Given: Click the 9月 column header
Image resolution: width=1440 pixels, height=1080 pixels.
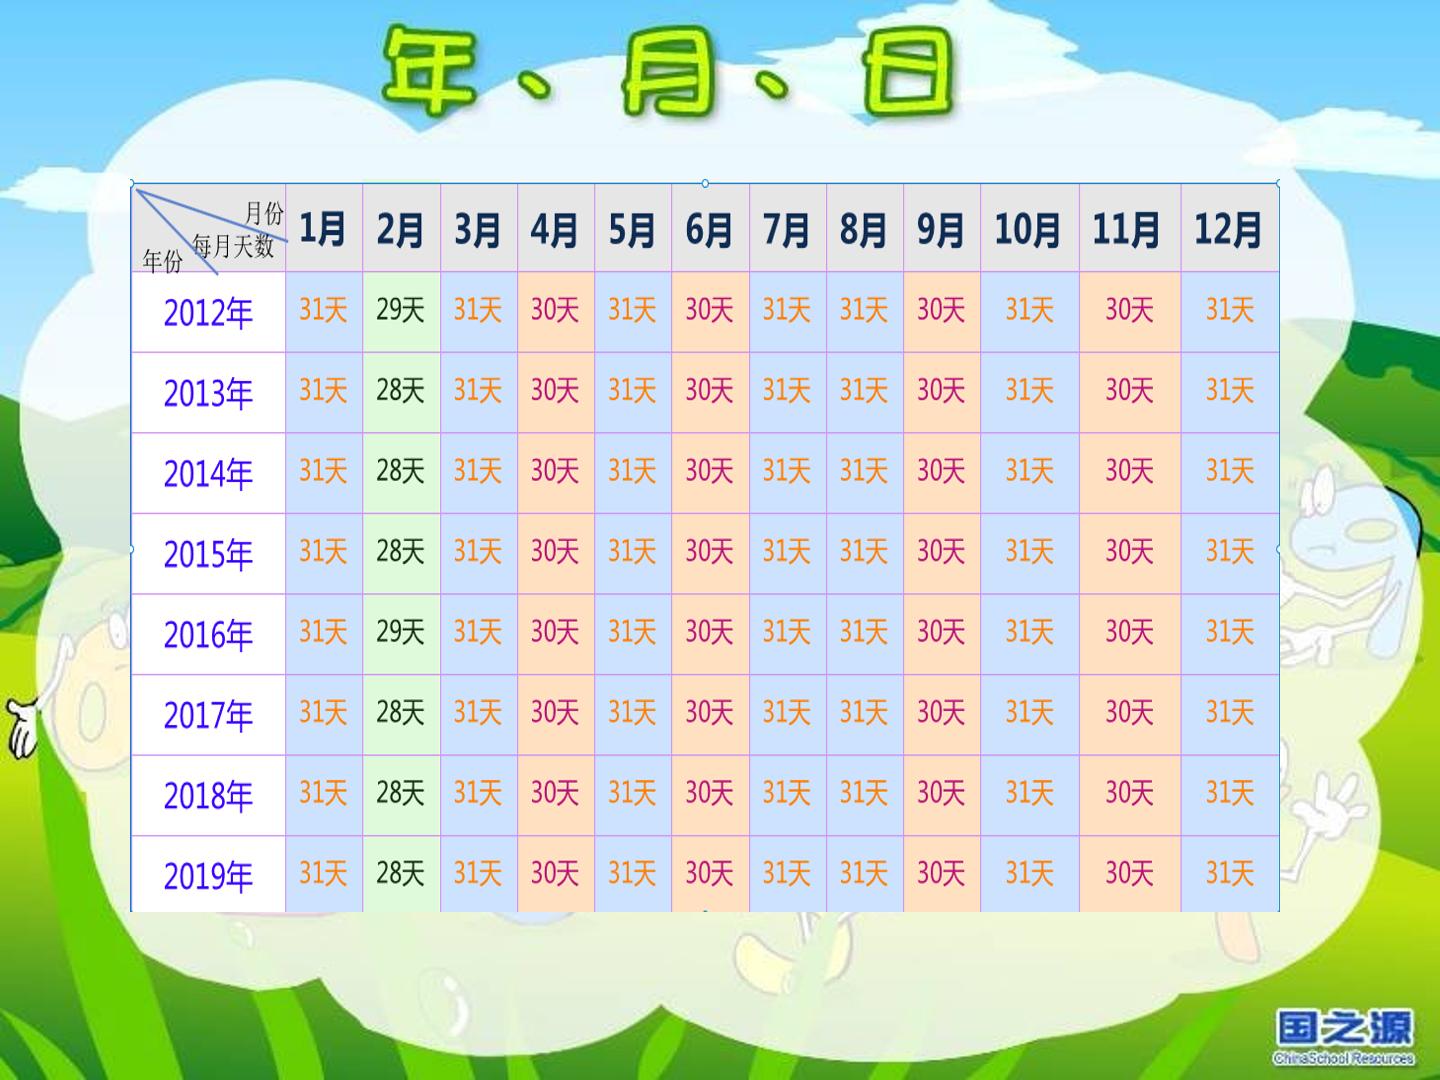Looking at the screenshot, I should tap(941, 229).
